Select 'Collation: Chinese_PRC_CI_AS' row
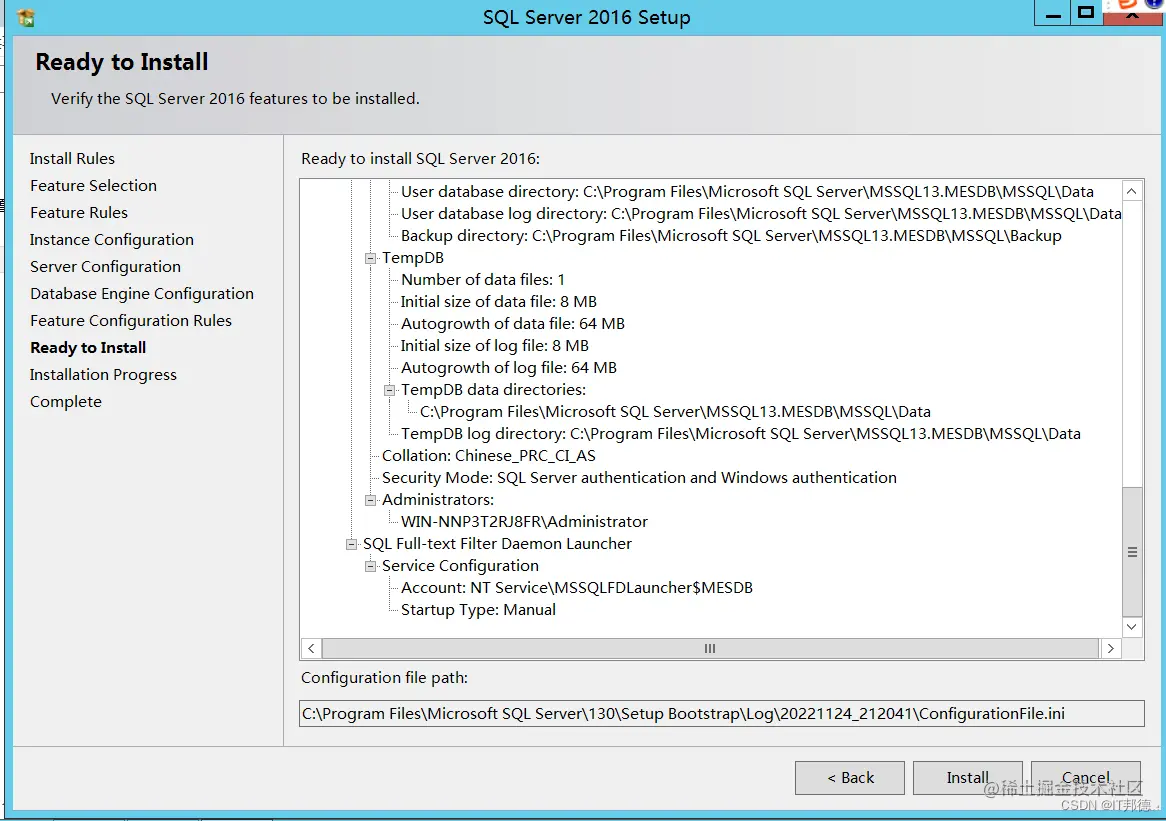 489,456
